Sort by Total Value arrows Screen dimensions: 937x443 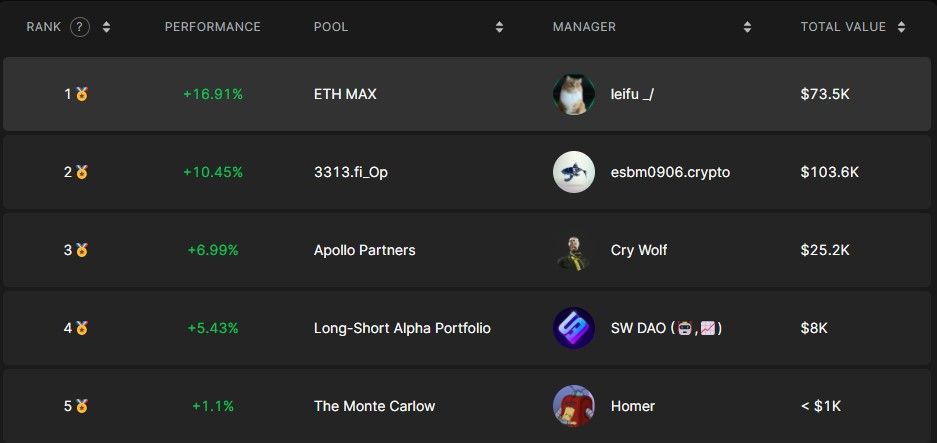901,27
